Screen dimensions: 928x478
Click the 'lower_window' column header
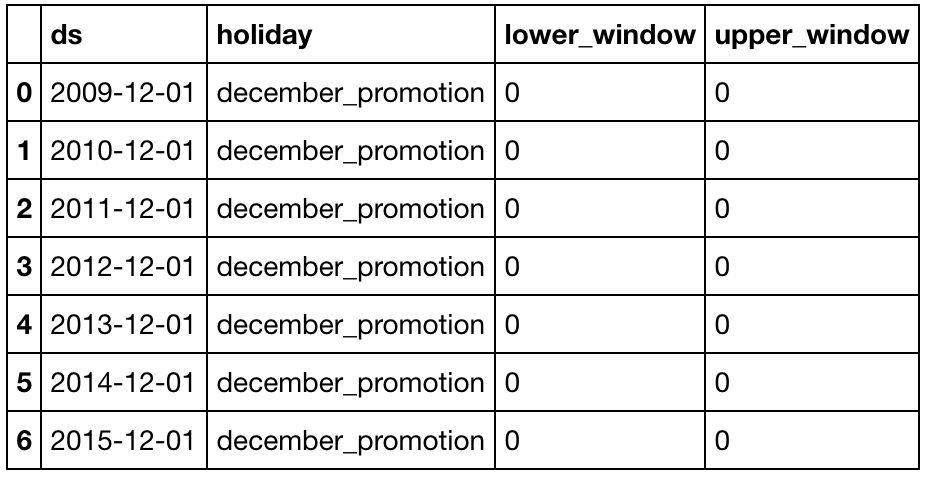tap(599, 36)
